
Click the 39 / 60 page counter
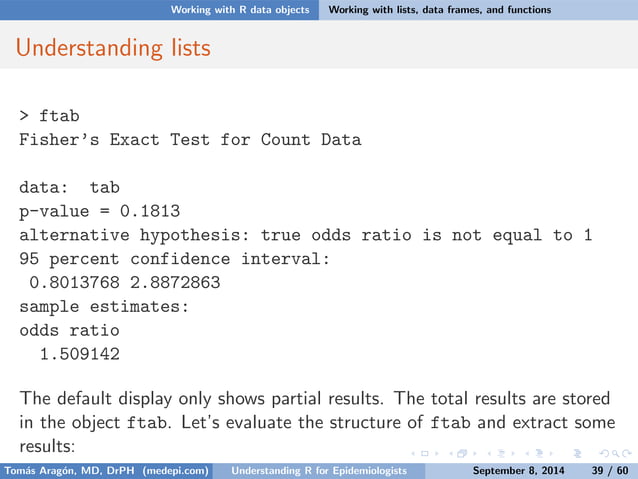pos(610,471)
